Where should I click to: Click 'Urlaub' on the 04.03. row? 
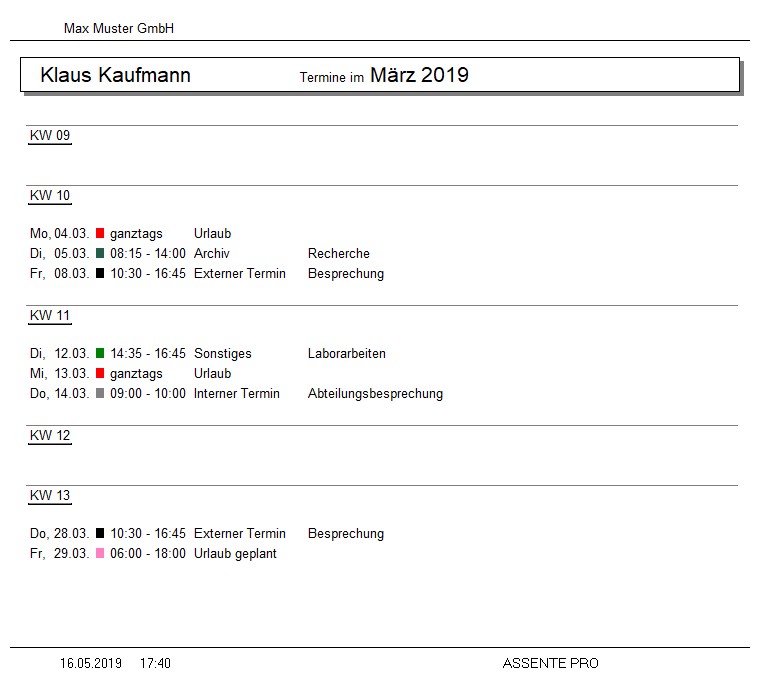coord(212,233)
